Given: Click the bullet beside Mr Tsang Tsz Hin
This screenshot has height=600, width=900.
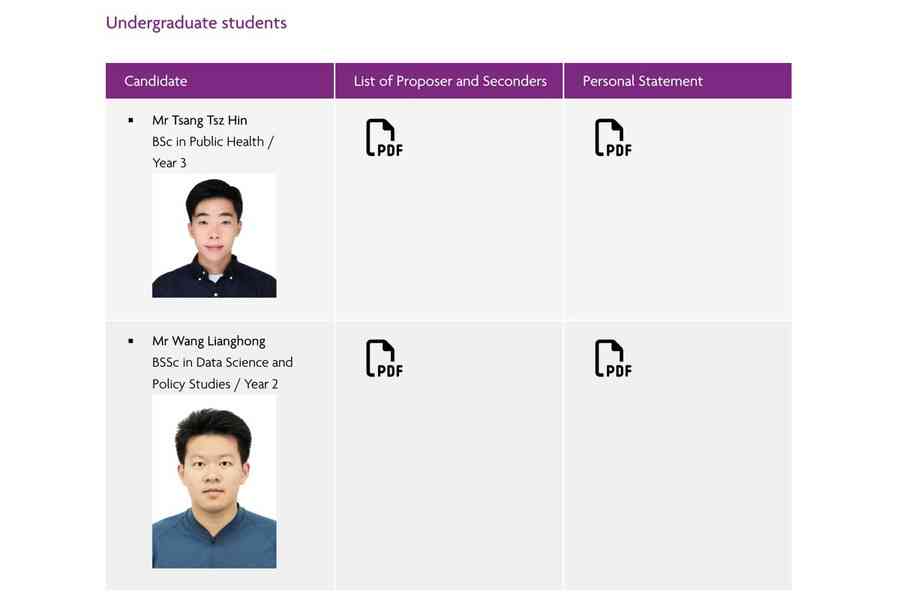Looking at the screenshot, I should pyautogui.click(x=131, y=120).
